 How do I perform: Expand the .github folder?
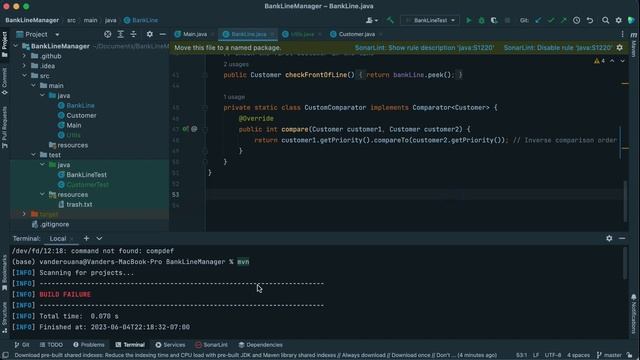(x=24, y=56)
